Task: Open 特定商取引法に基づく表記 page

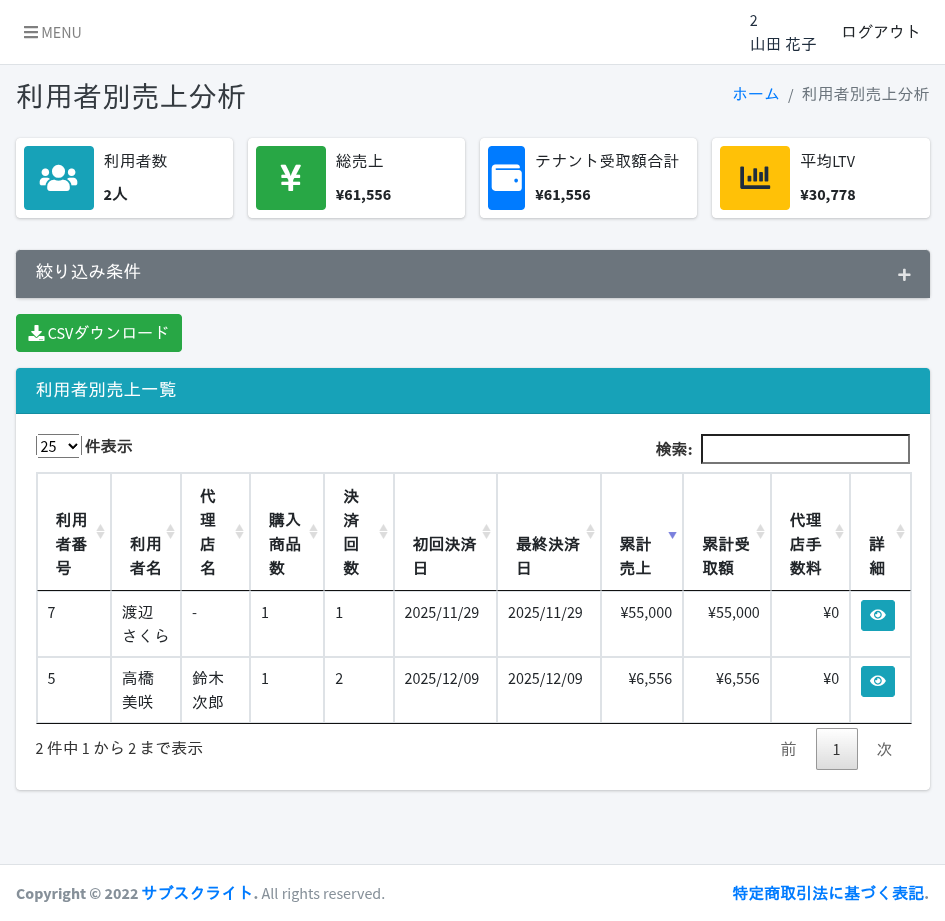Action: [830, 893]
